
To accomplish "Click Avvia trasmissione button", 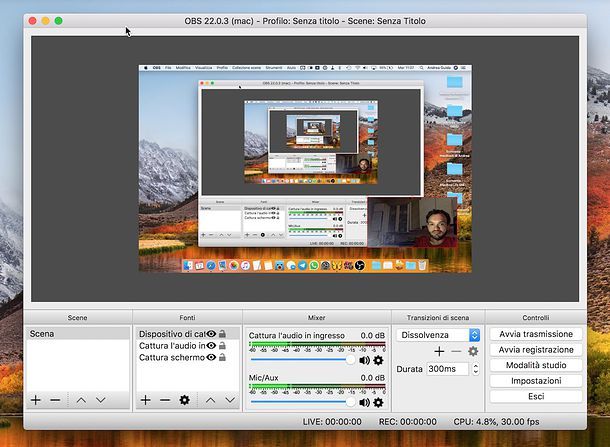I will [x=536, y=334].
